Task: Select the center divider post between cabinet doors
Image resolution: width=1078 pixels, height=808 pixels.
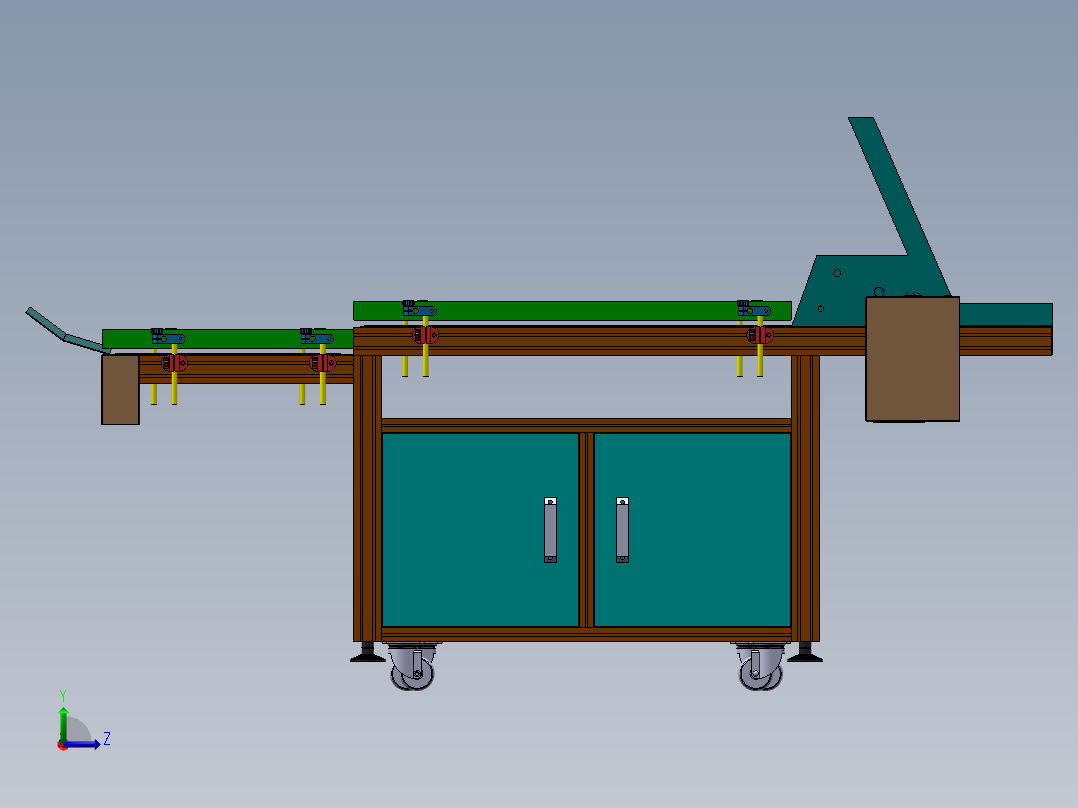Action: click(586, 529)
